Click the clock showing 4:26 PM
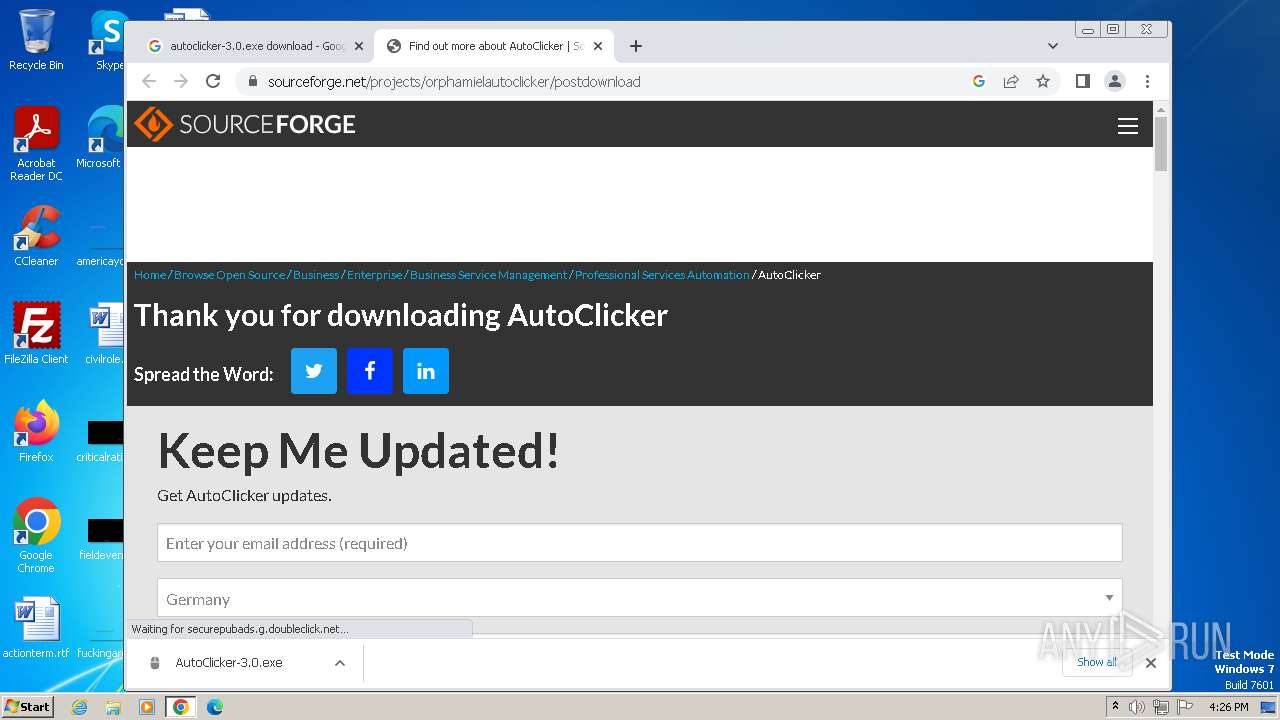The width and height of the screenshot is (1280, 720). pos(1228,707)
